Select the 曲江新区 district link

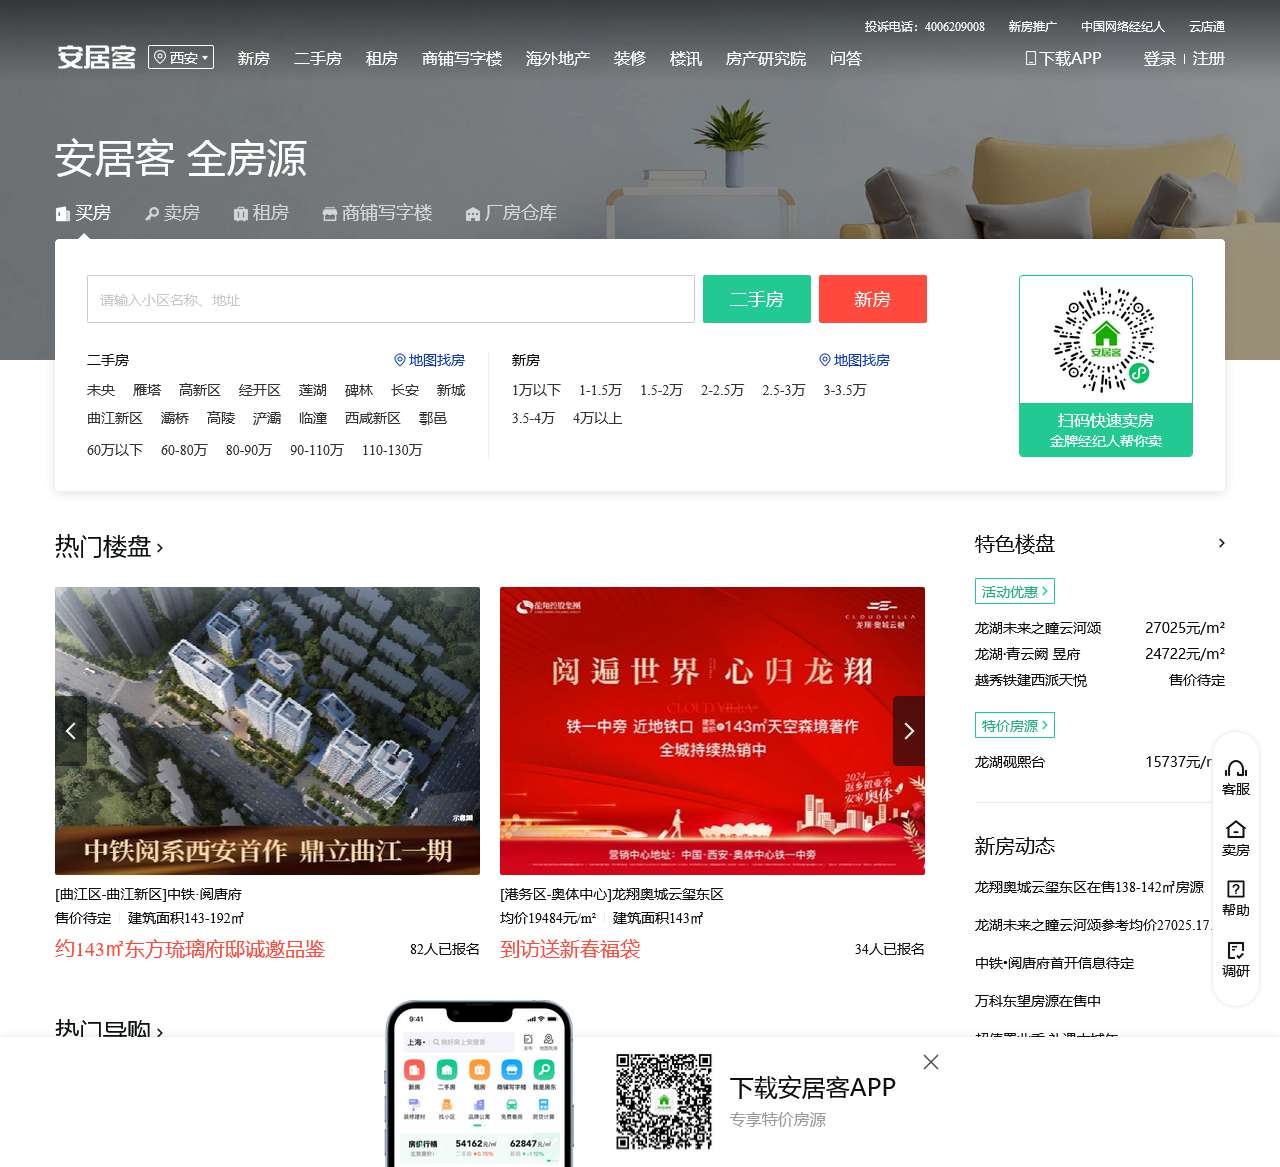[x=115, y=418]
